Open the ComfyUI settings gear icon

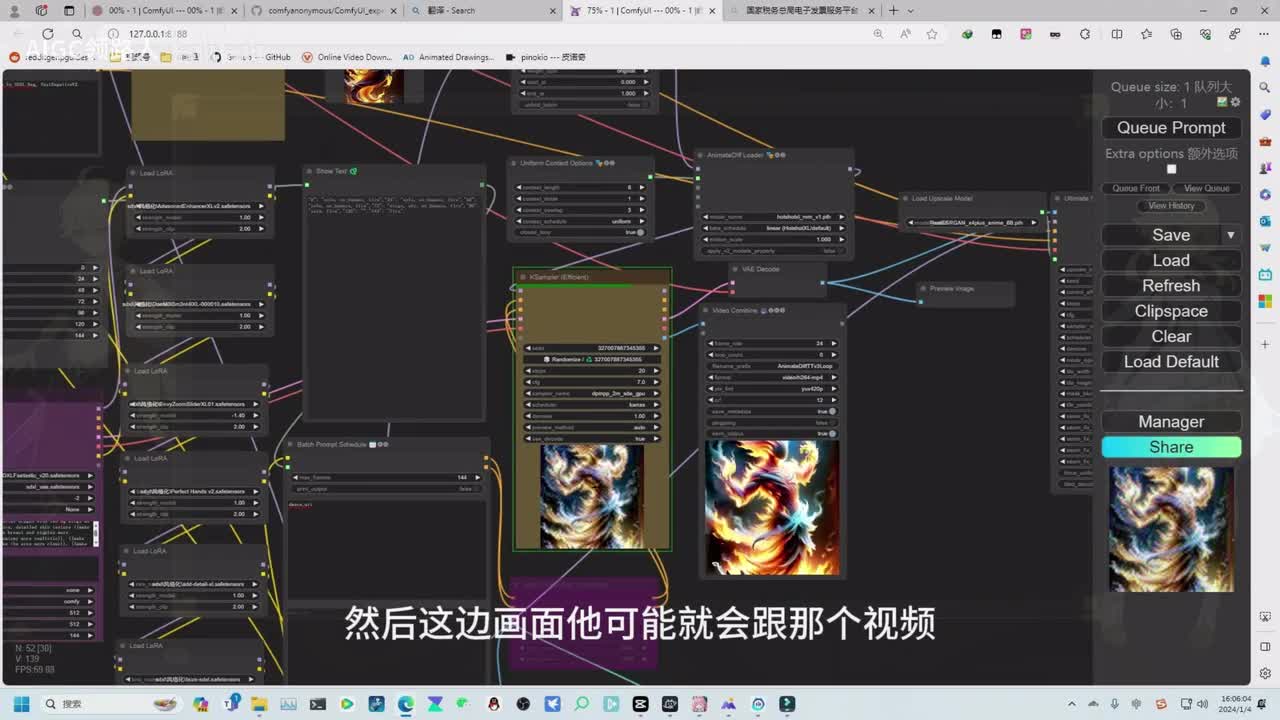point(1235,102)
